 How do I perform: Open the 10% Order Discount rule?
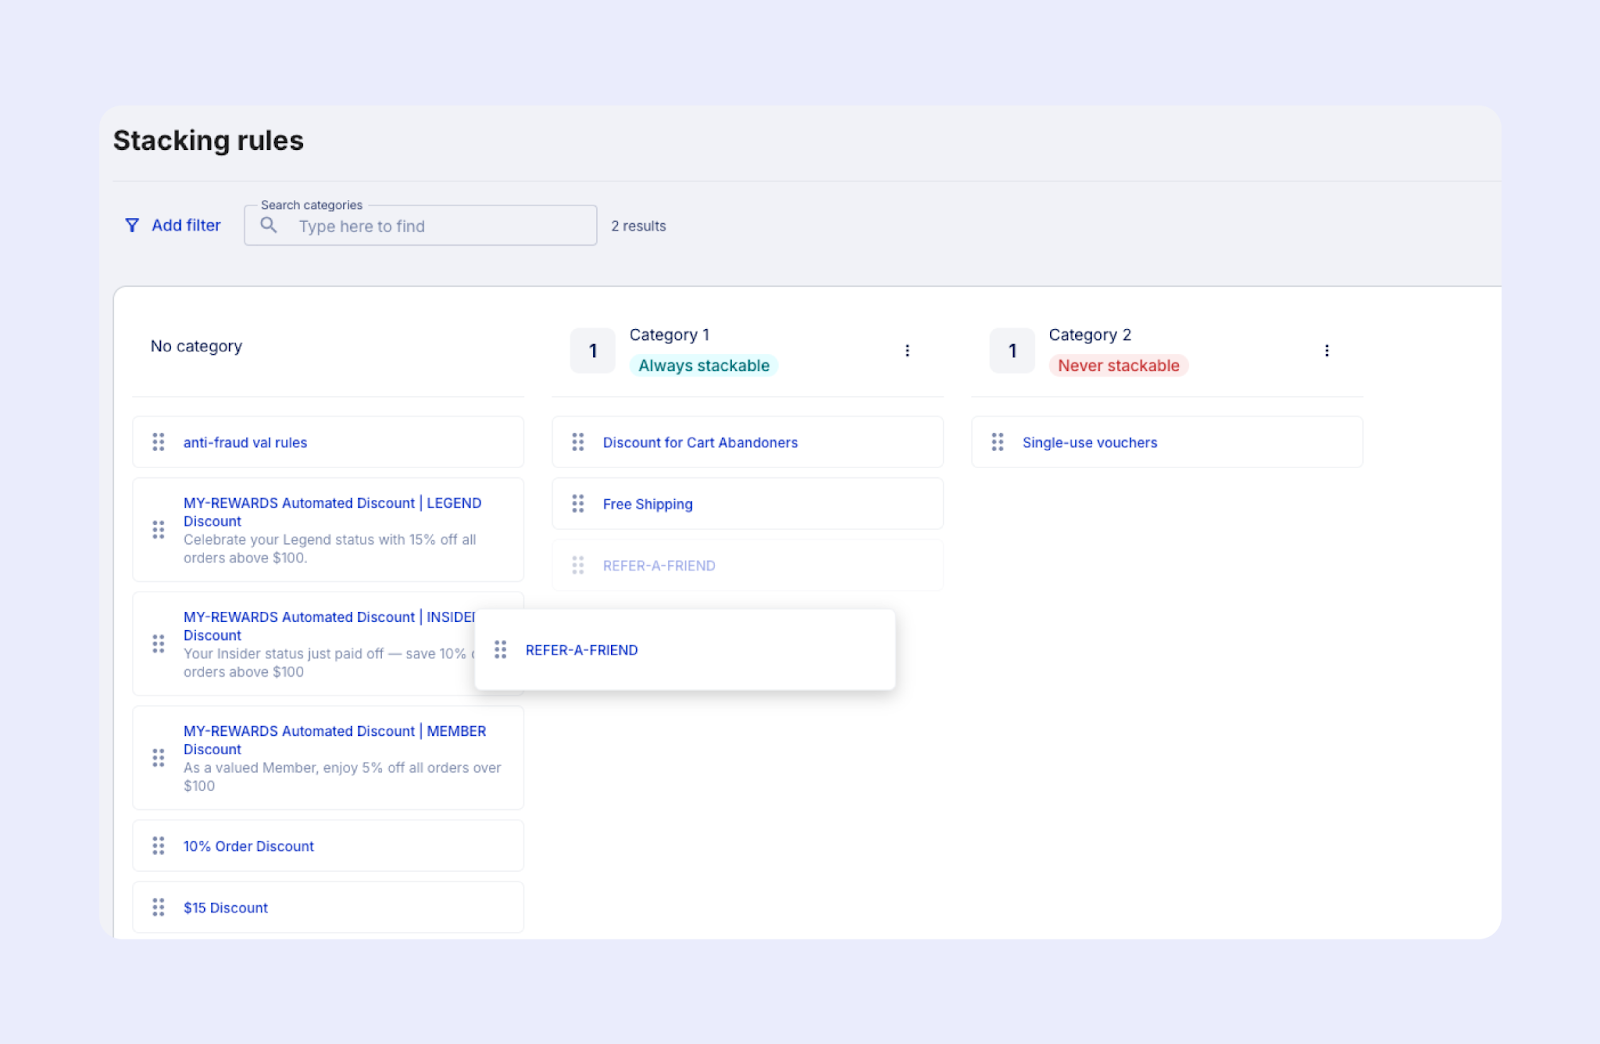[x=248, y=845]
